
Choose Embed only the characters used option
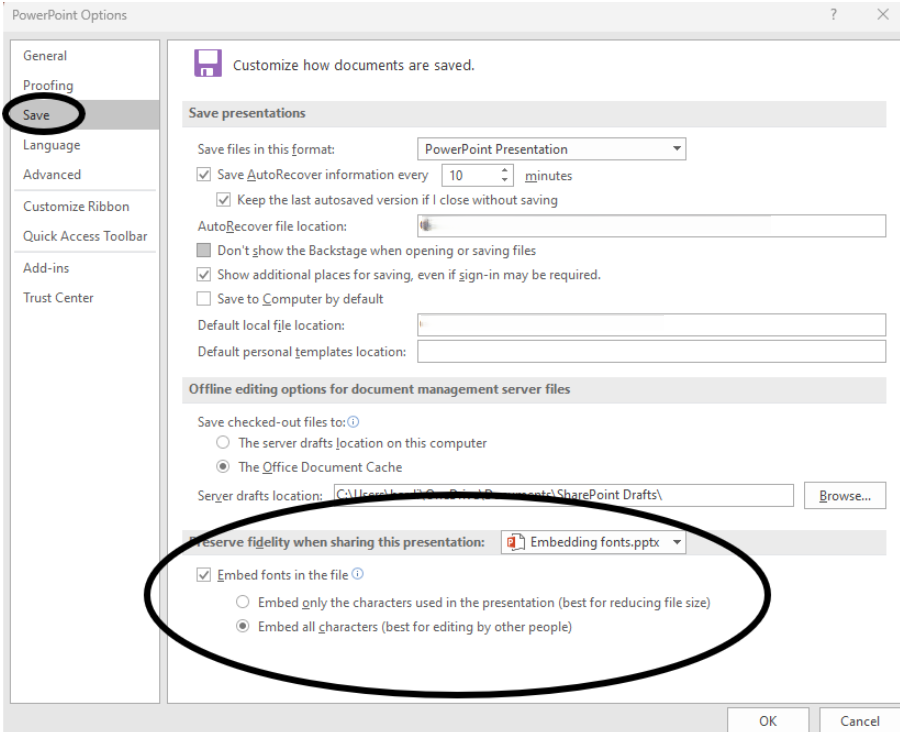[x=243, y=602]
